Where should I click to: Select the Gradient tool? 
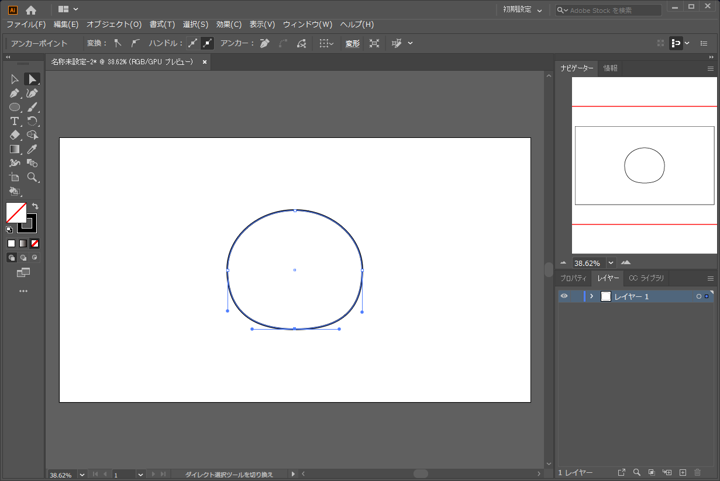click(x=14, y=149)
